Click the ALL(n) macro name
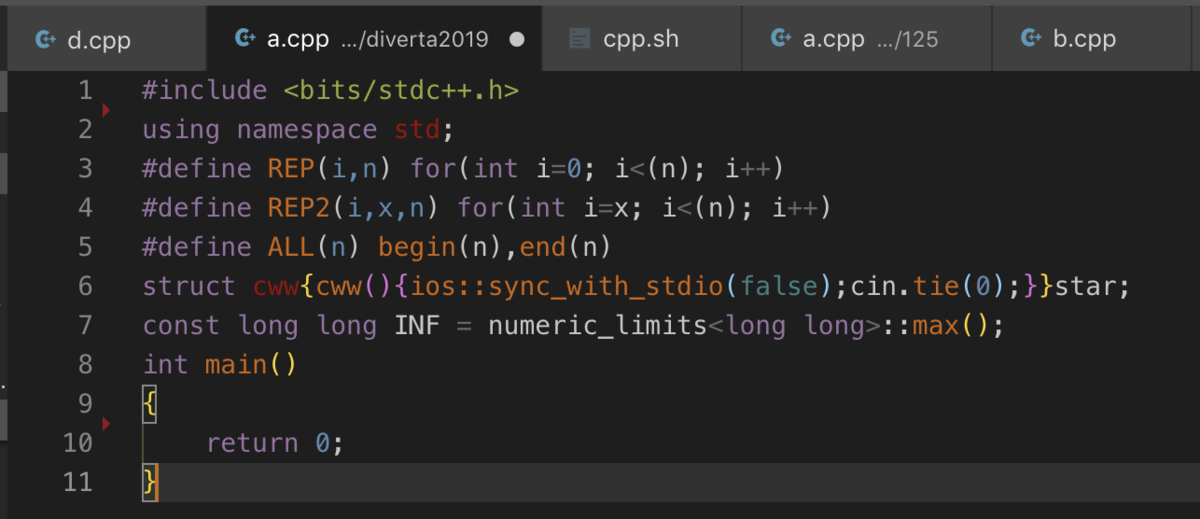The image size is (1200, 519). point(314,247)
